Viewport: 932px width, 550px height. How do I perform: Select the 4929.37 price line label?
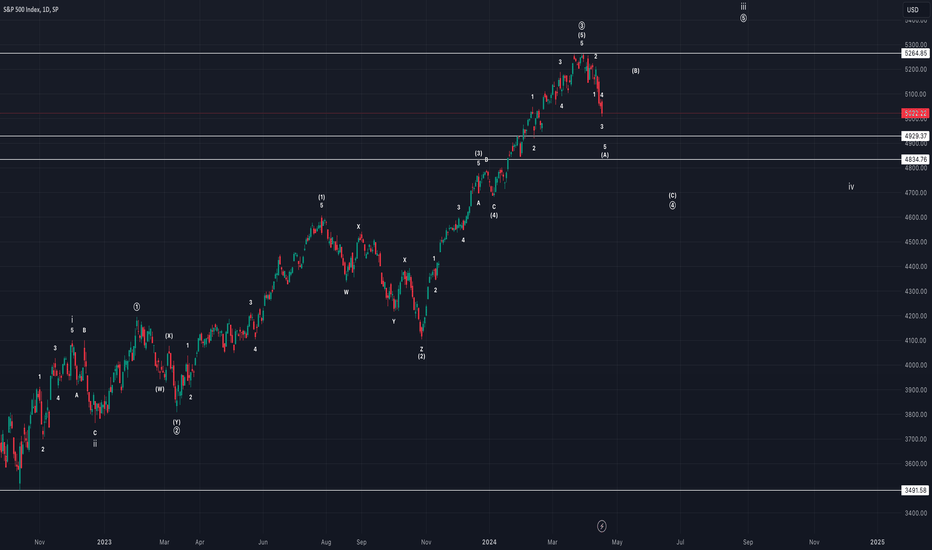(x=915, y=136)
